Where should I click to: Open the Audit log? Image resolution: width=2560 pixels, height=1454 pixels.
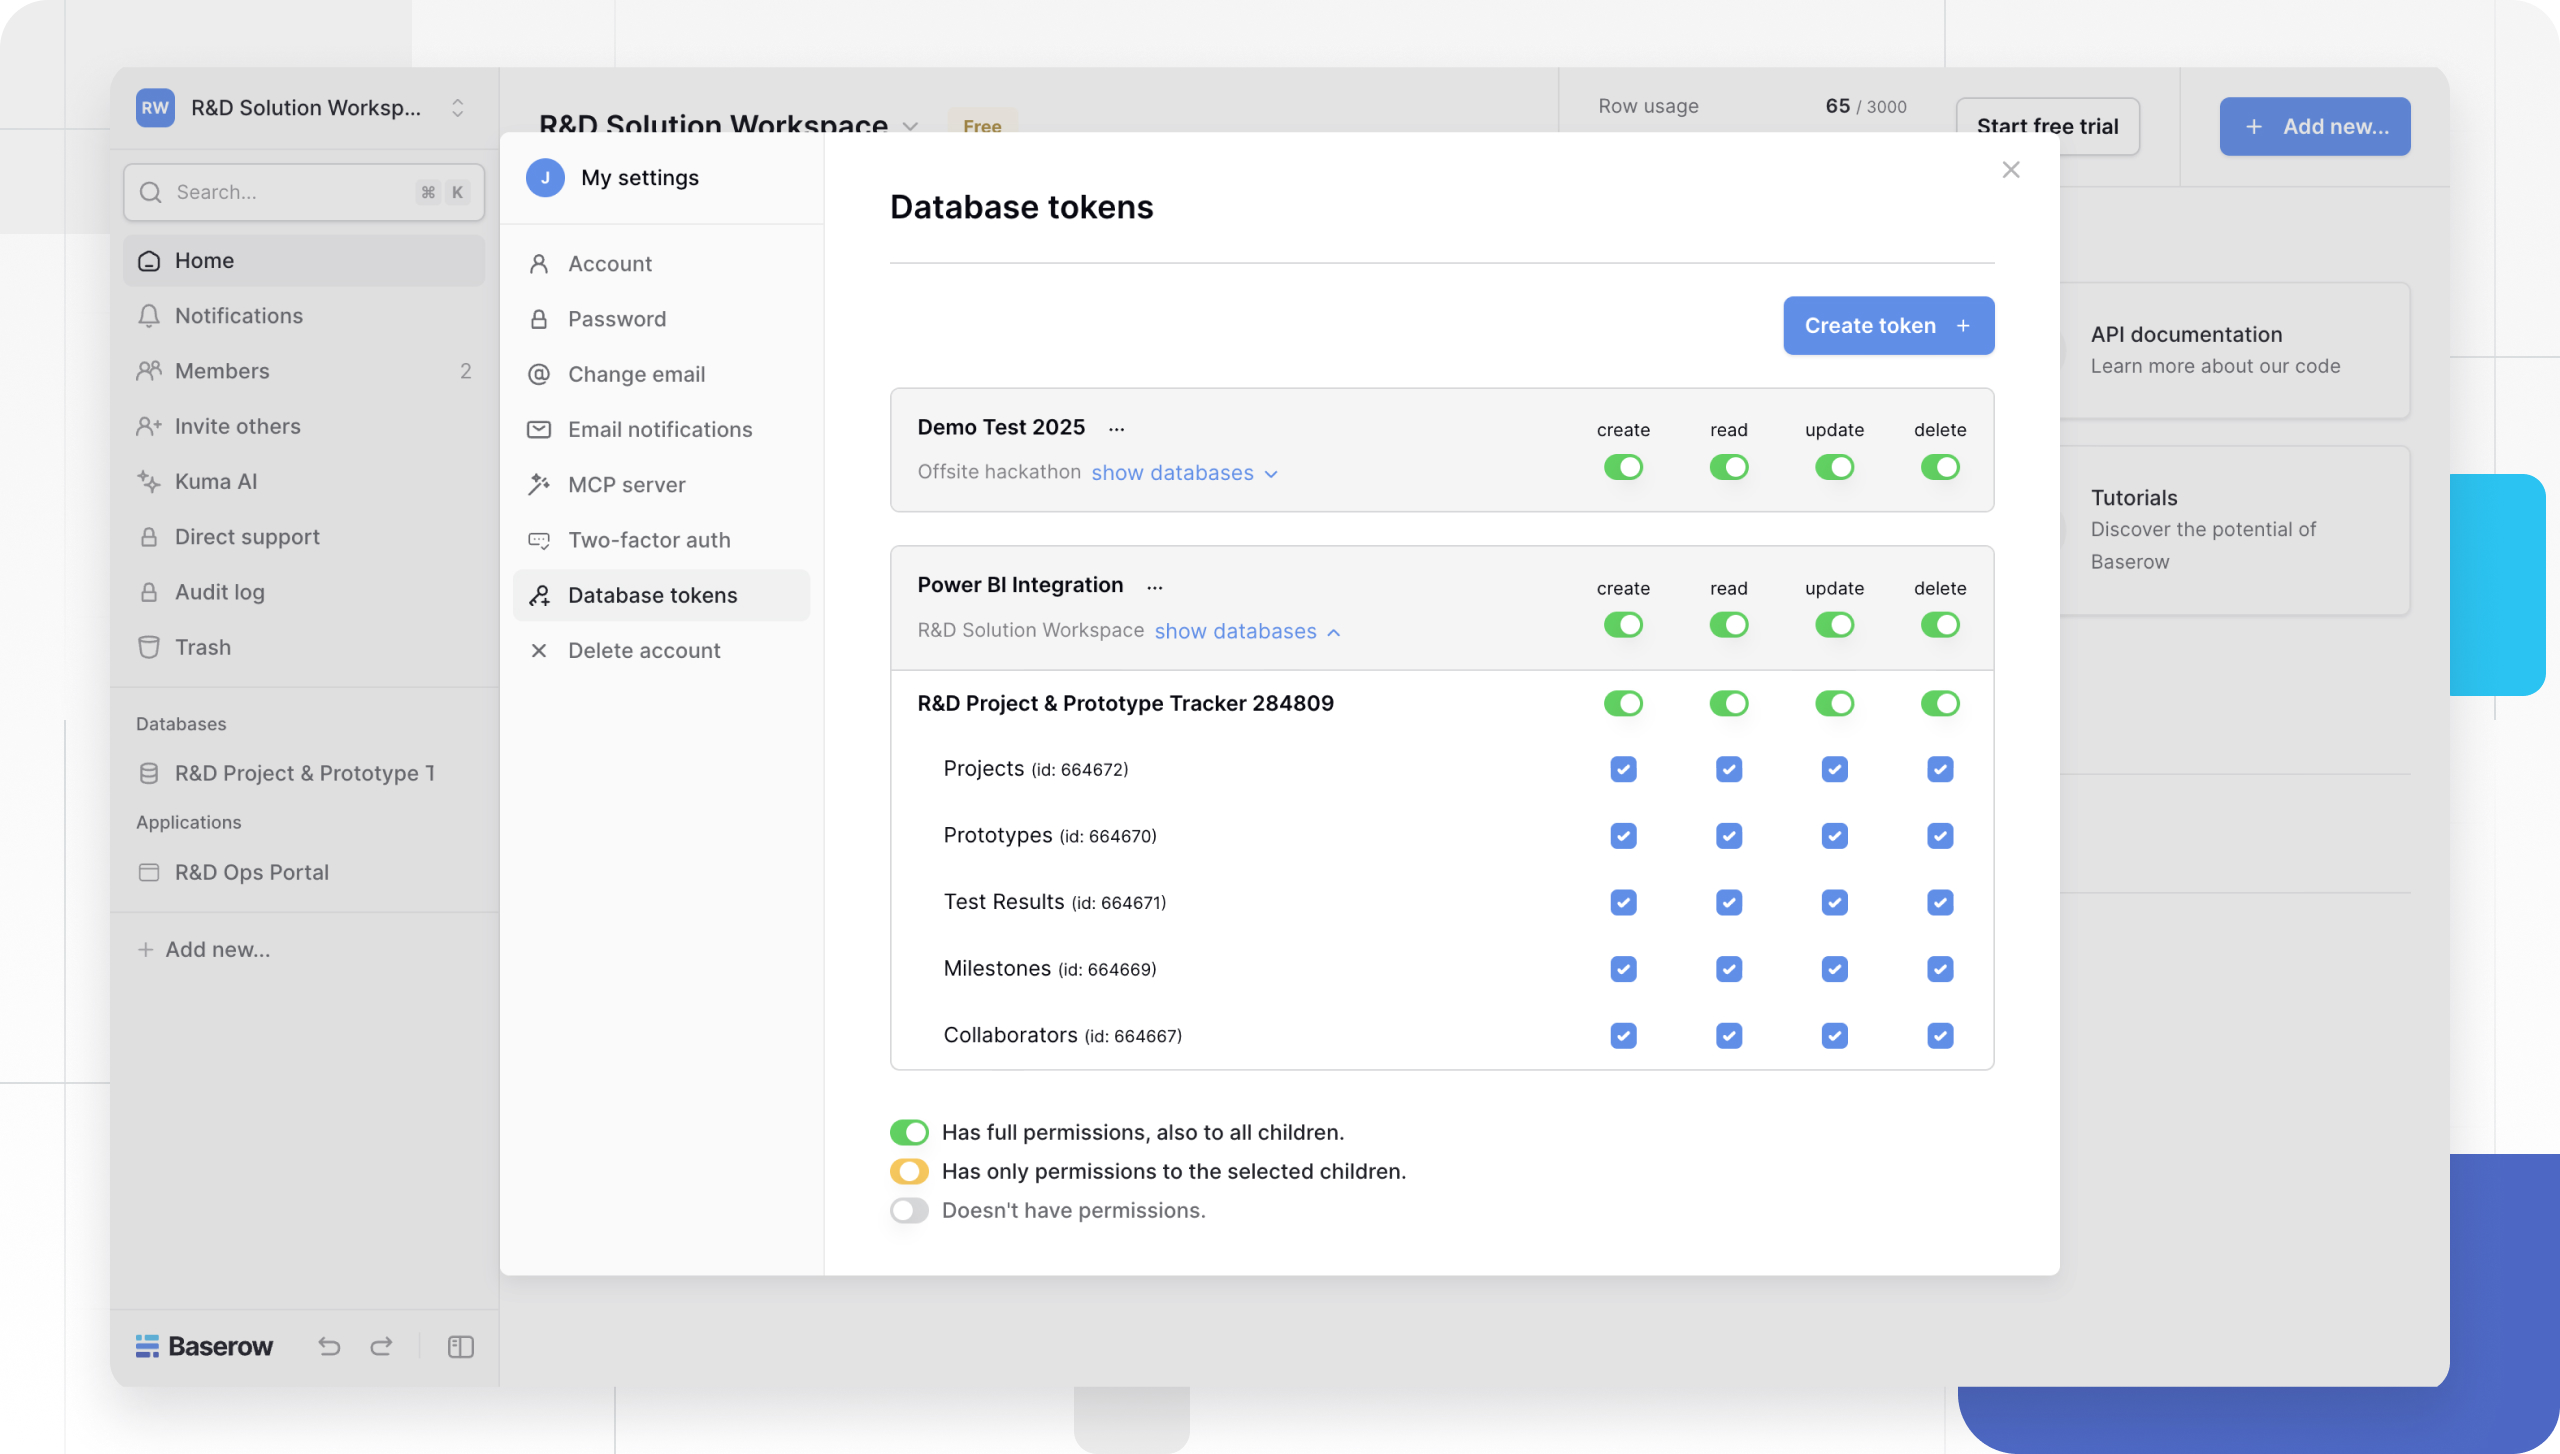pyautogui.click(x=221, y=591)
